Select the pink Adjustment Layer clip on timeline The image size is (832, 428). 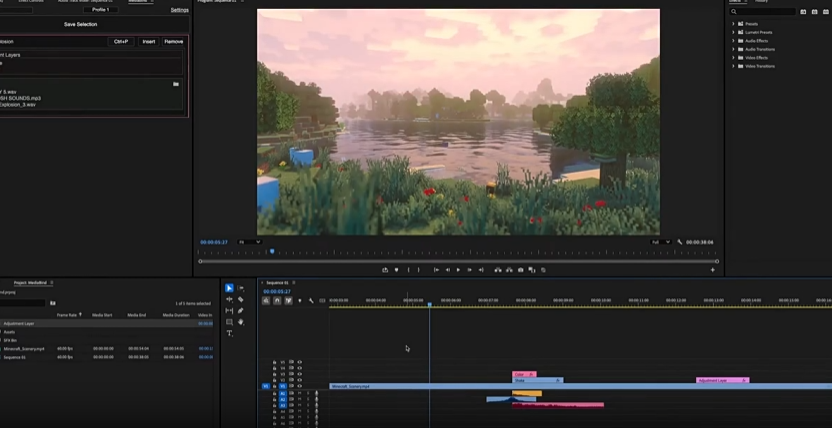click(722, 380)
